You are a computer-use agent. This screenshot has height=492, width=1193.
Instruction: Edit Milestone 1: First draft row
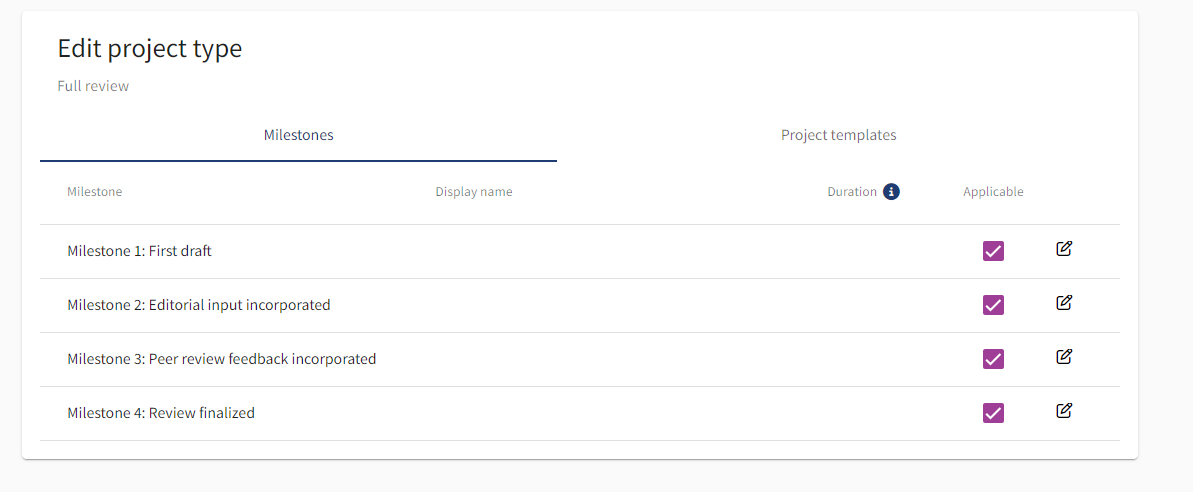pos(1064,249)
